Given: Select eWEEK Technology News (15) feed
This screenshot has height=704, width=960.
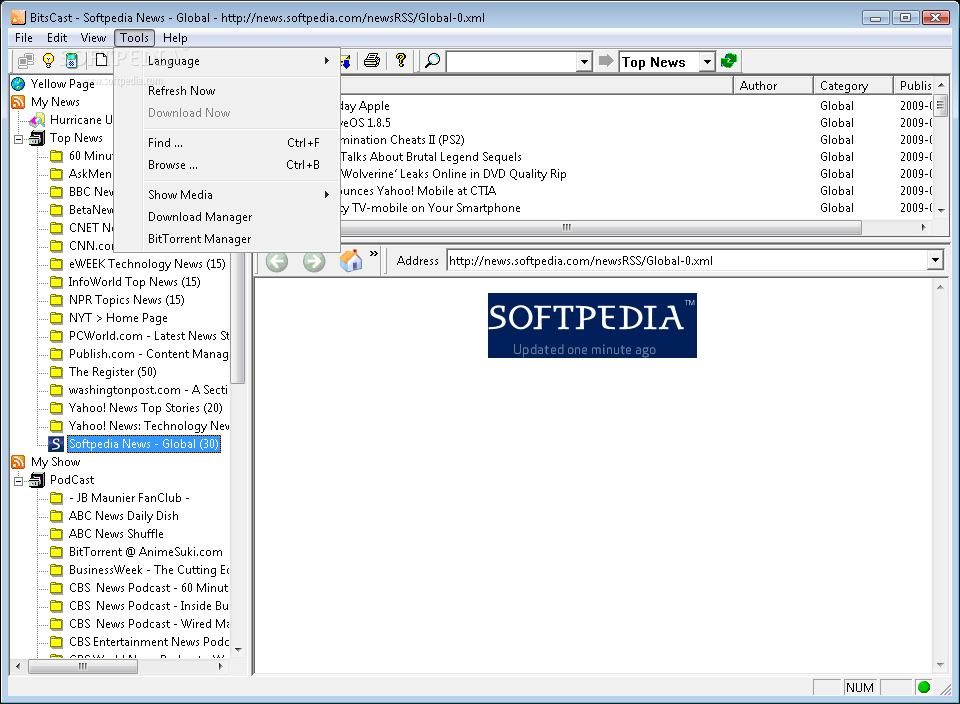Looking at the screenshot, I should point(147,264).
